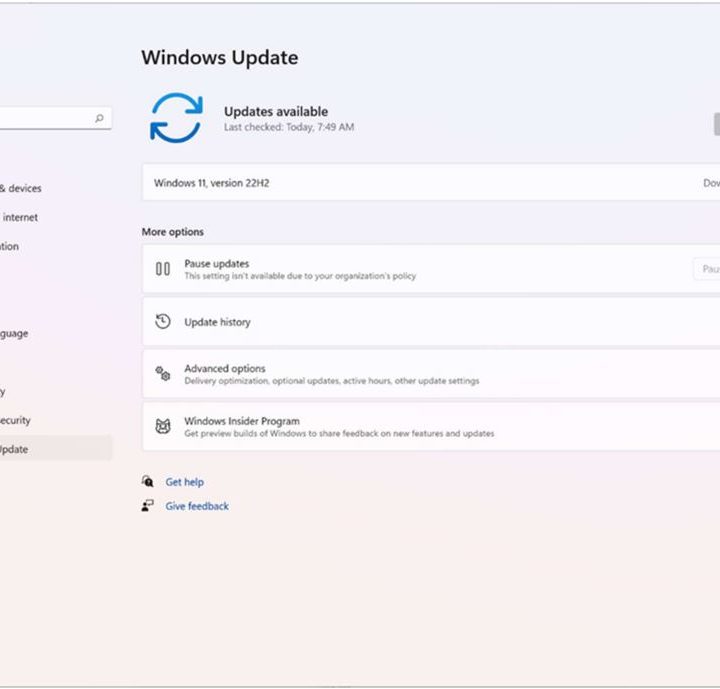Click the sidebar search input field
The height and width of the screenshot is (689, 720).
tap(55, 119)
